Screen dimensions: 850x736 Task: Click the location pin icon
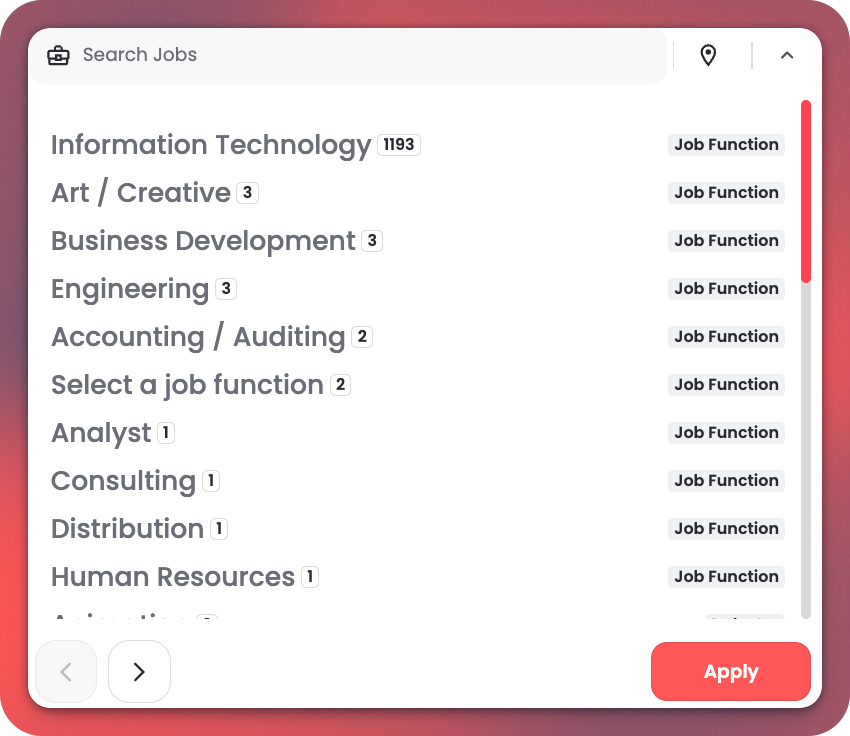708,55
